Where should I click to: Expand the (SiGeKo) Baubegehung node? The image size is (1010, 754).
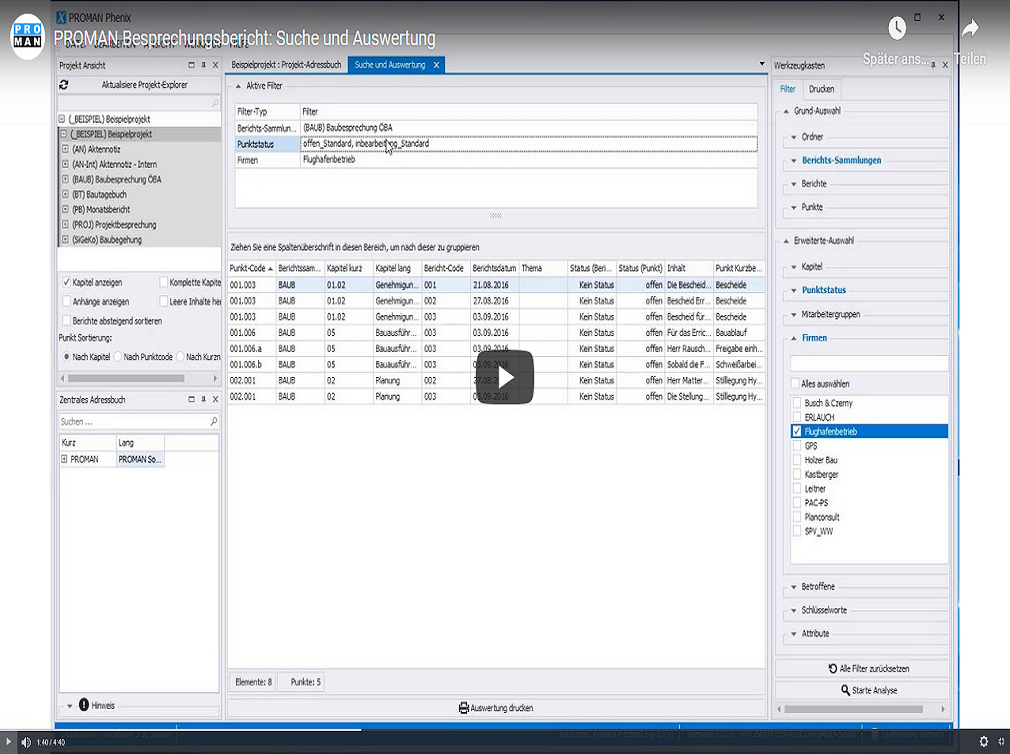pos(65,240)
